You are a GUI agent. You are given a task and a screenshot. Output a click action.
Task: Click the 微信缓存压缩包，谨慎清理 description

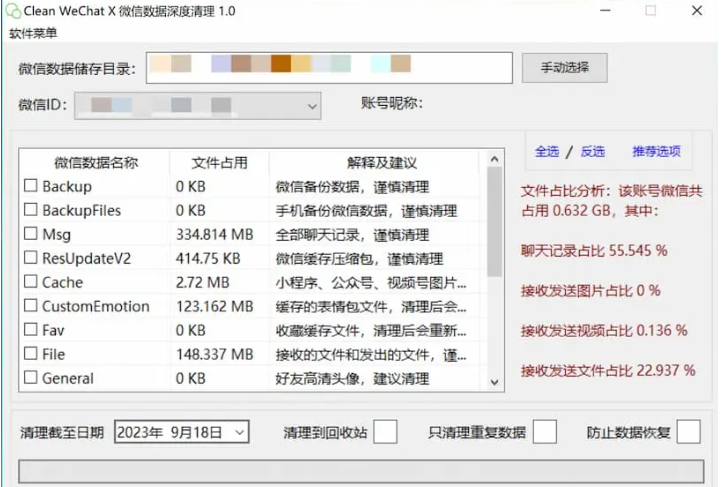pyautogui.click(x=359, y=259)
